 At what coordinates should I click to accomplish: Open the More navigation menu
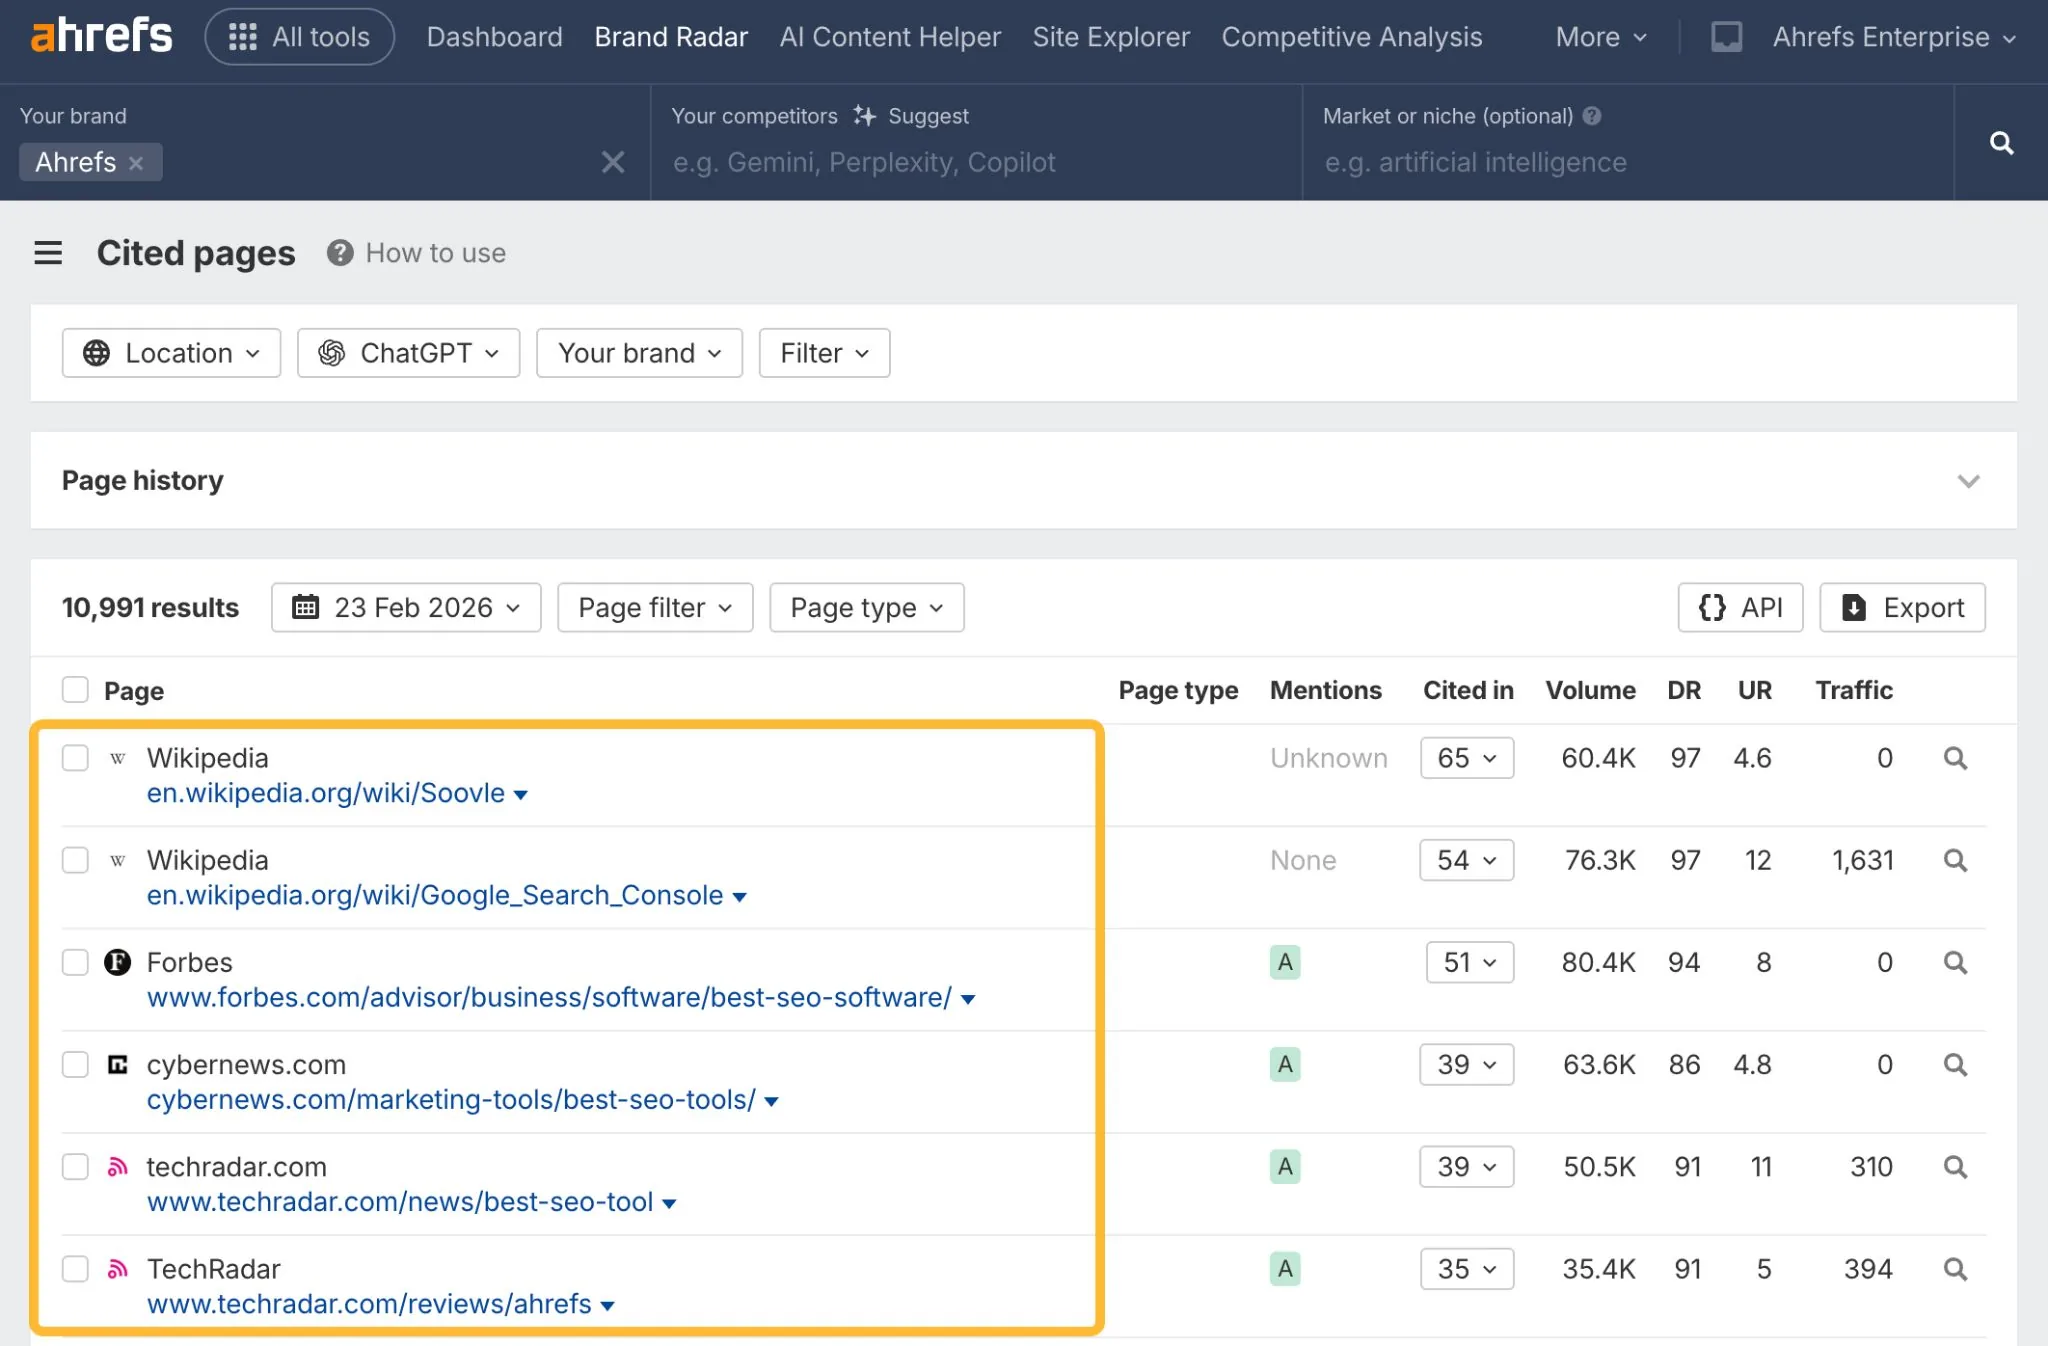point(1598,36)
